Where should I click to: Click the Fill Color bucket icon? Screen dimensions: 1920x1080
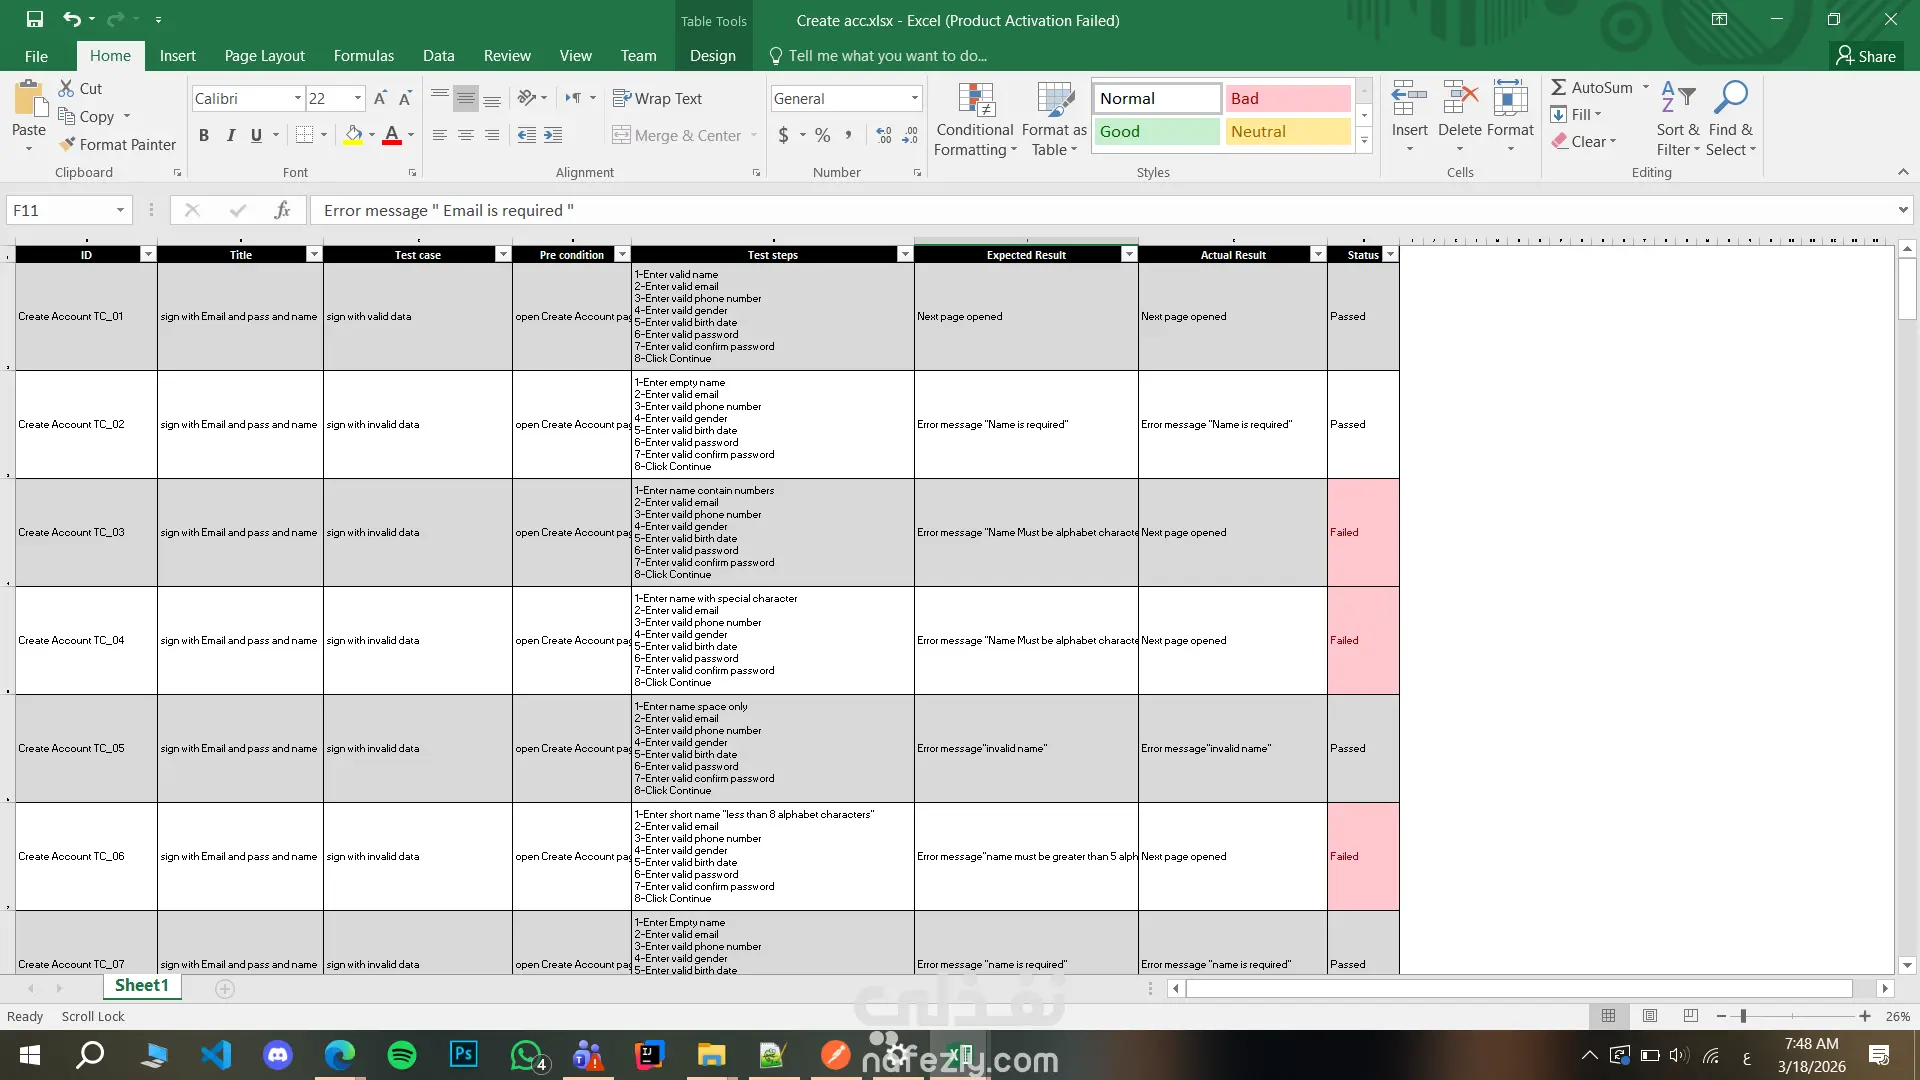pyautogui.click(x=353, y=135)
